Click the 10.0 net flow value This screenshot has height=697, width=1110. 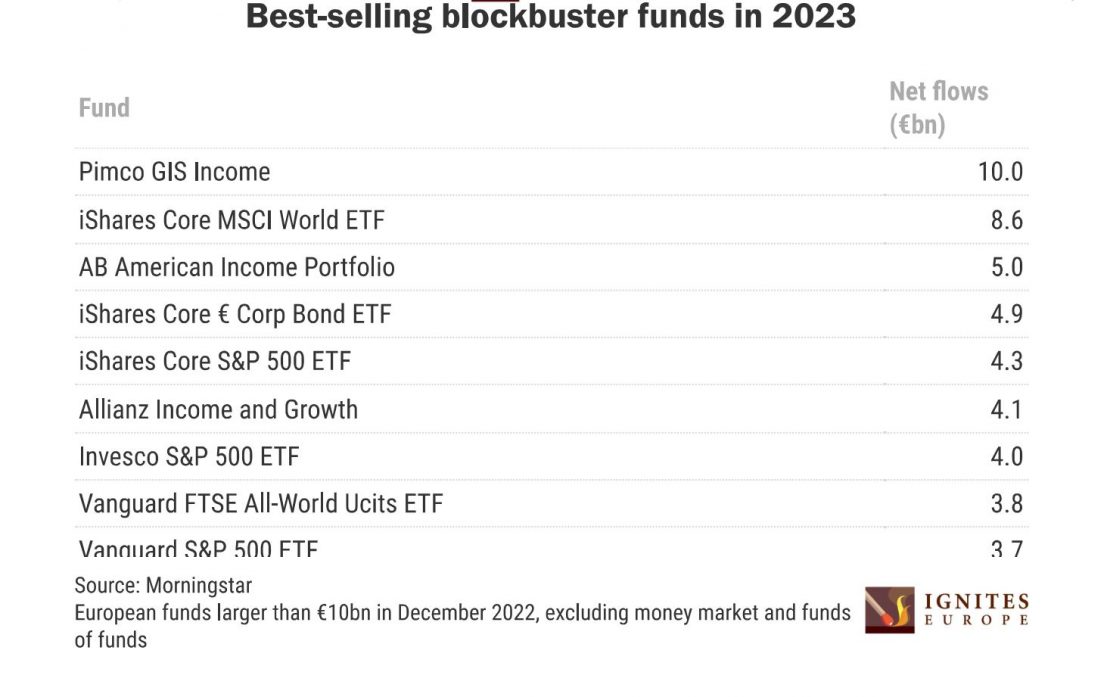coord(1000,172)
